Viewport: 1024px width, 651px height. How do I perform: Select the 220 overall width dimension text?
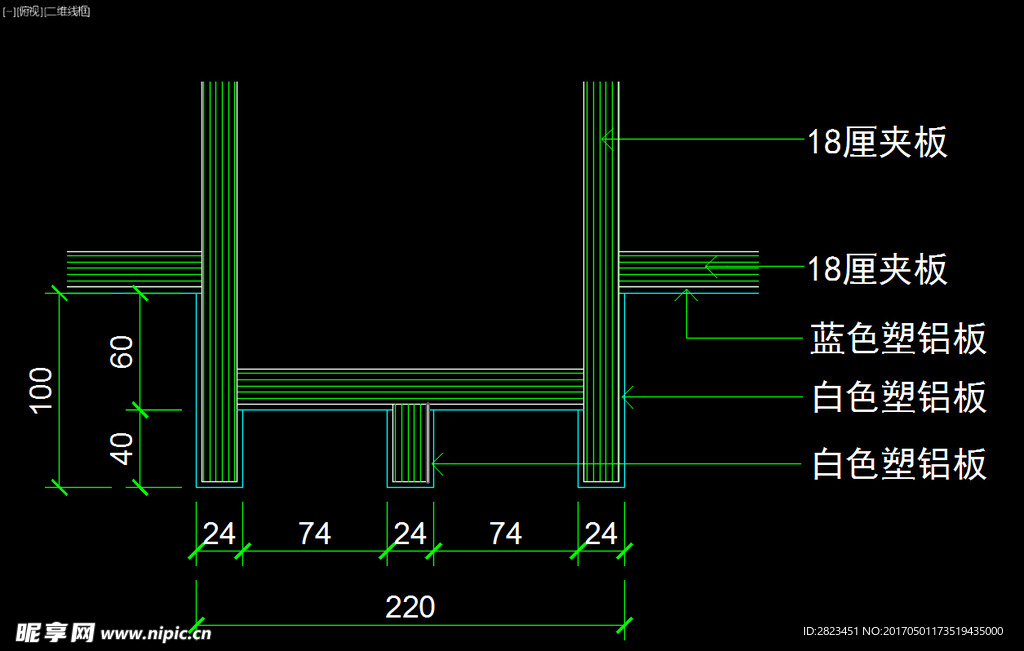coord(410,607)
